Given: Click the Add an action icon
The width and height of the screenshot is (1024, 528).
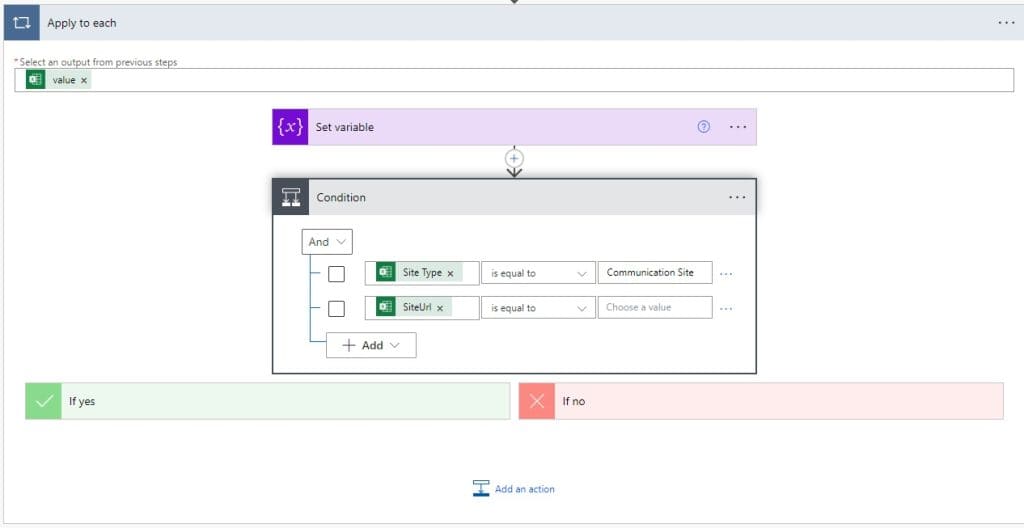Looking at the screenshot, I should (x=481, y=489).
